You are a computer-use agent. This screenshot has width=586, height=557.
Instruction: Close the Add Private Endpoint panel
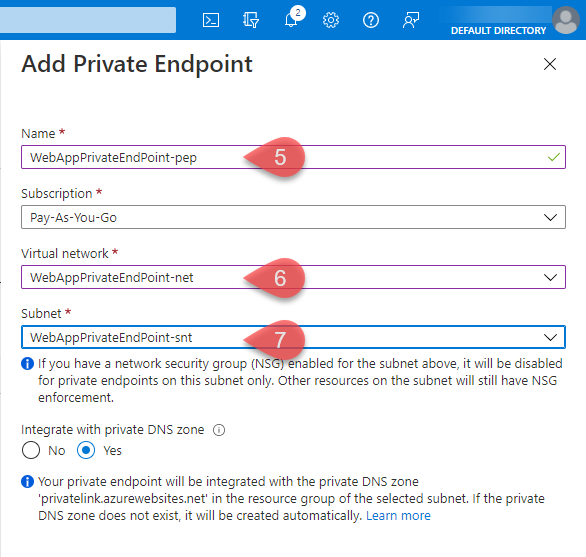(550, 64)
